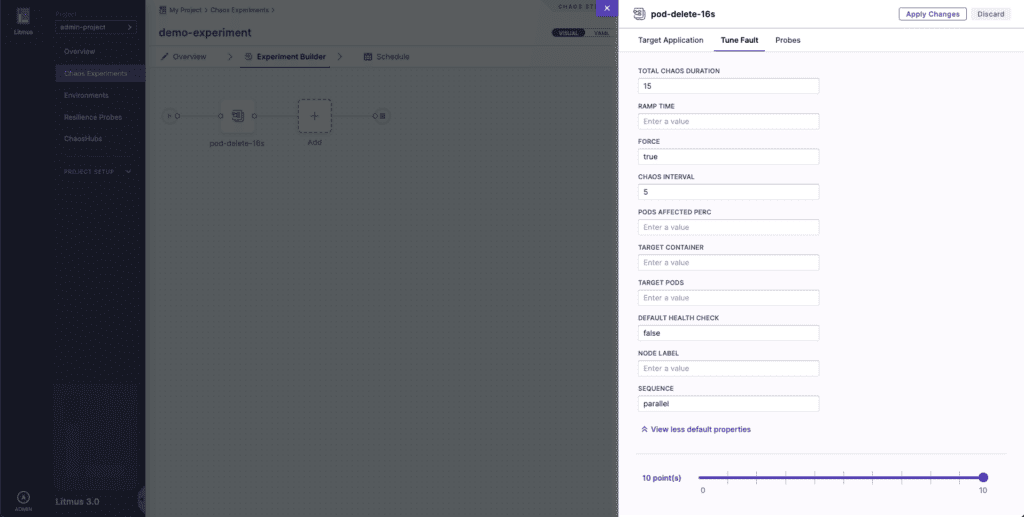Click the points weight slider handle
1024x517 pixels.
[x=983, y=477]
